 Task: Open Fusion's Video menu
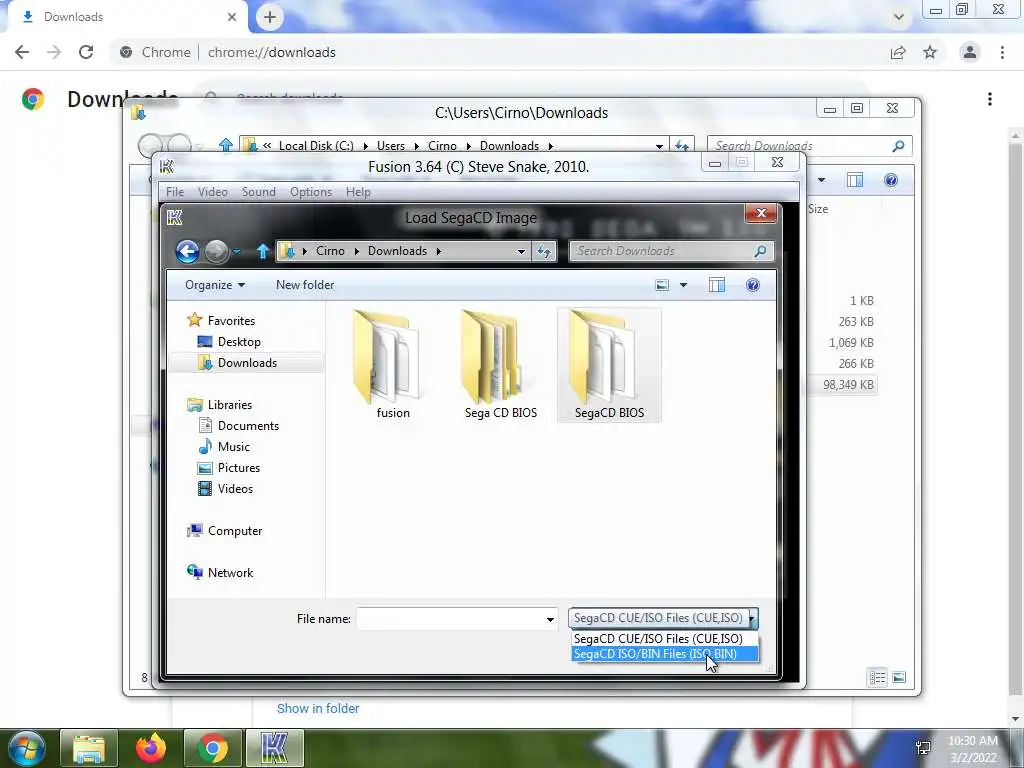pyautogui.click(x=212, y=192)
